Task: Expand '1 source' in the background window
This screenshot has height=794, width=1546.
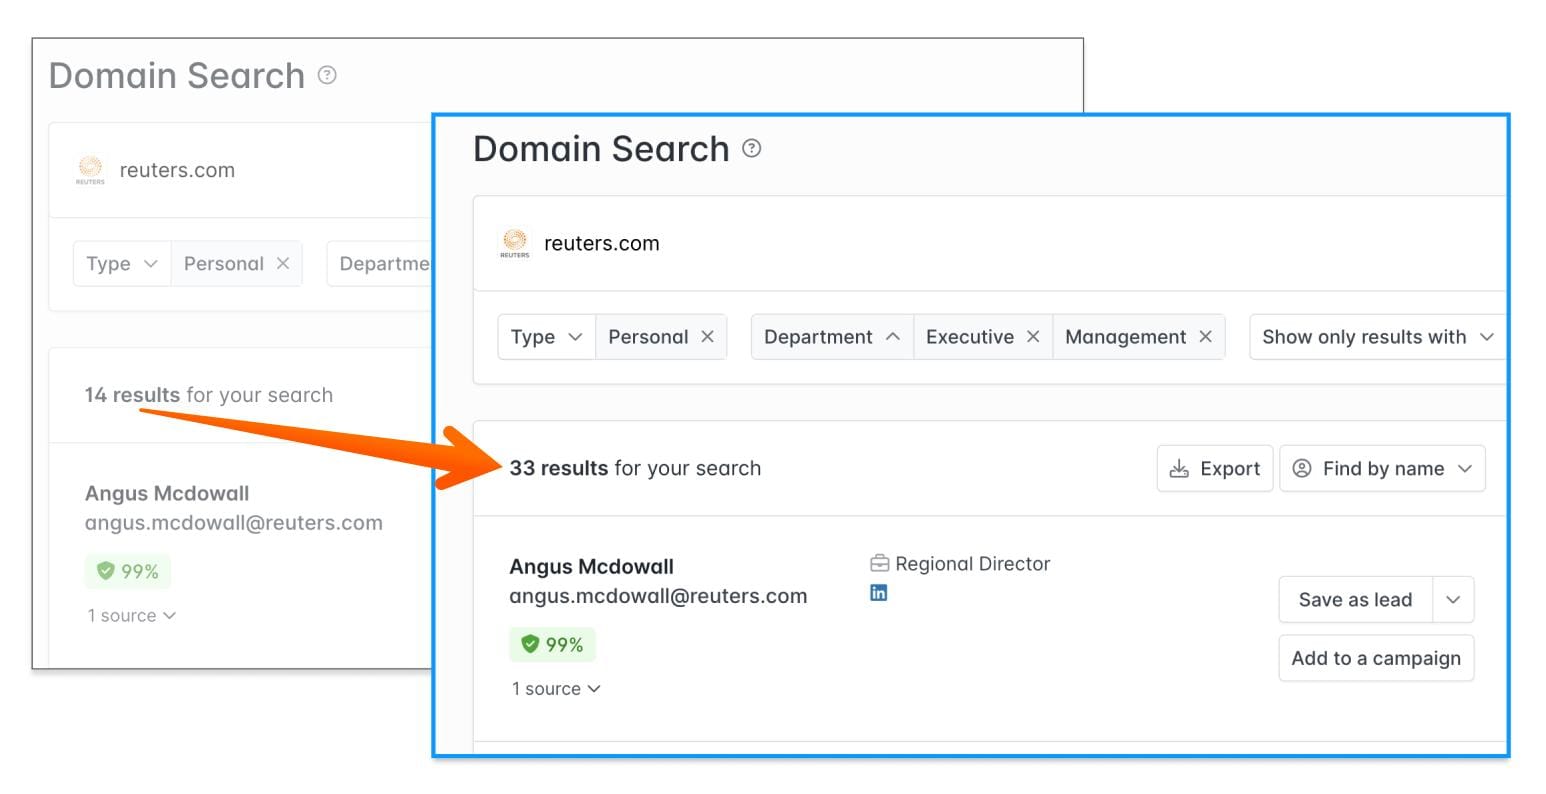Action: click(x=132, y=616)
